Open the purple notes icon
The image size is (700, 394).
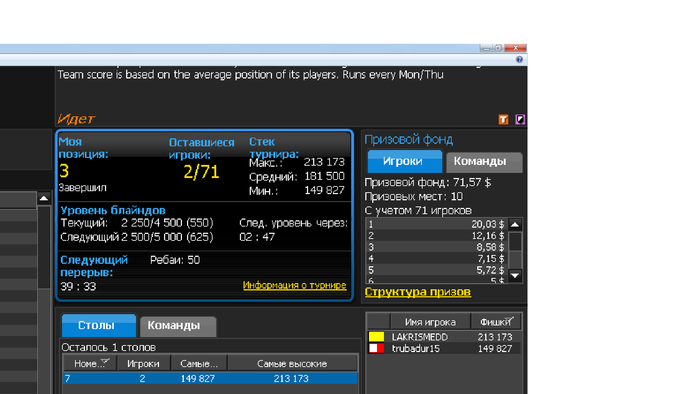[520, 119]
